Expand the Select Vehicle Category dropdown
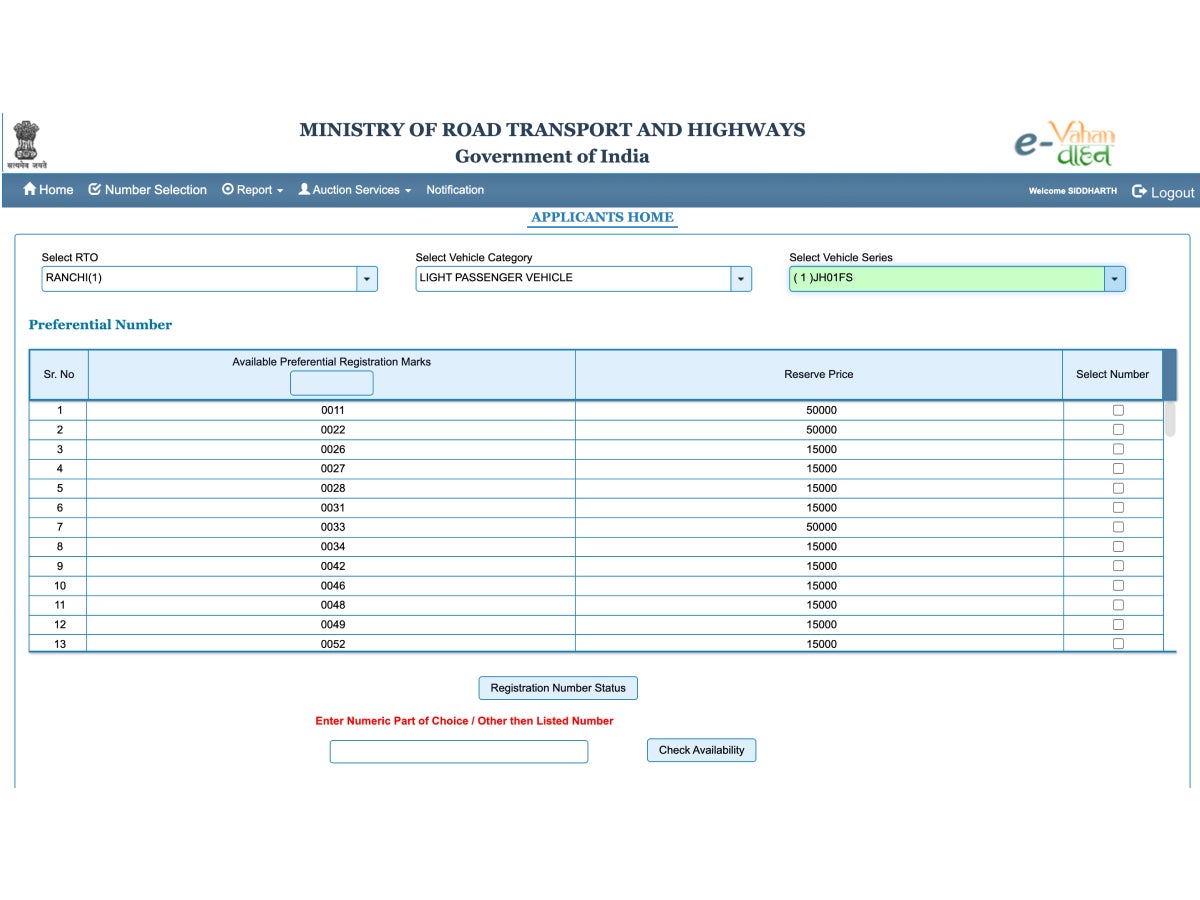This screenshot has height=900, width=1200. pos(740,278)
